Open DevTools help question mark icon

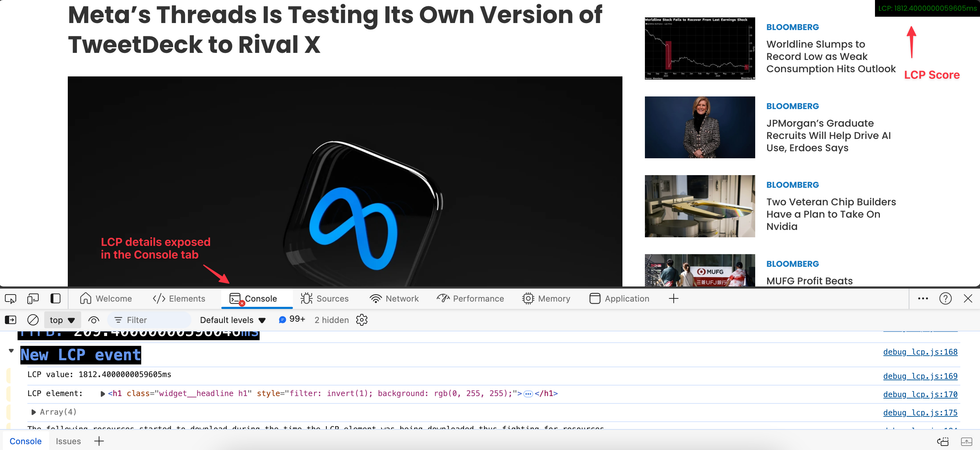946,299
